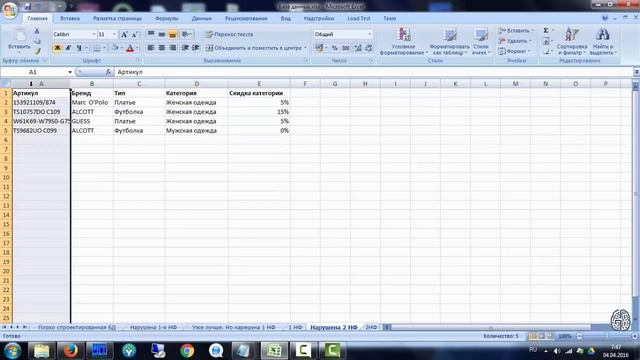Click the formula bar containing Артикул
Viewport: 640px width, 360px height.
click(x=373, y=72)
